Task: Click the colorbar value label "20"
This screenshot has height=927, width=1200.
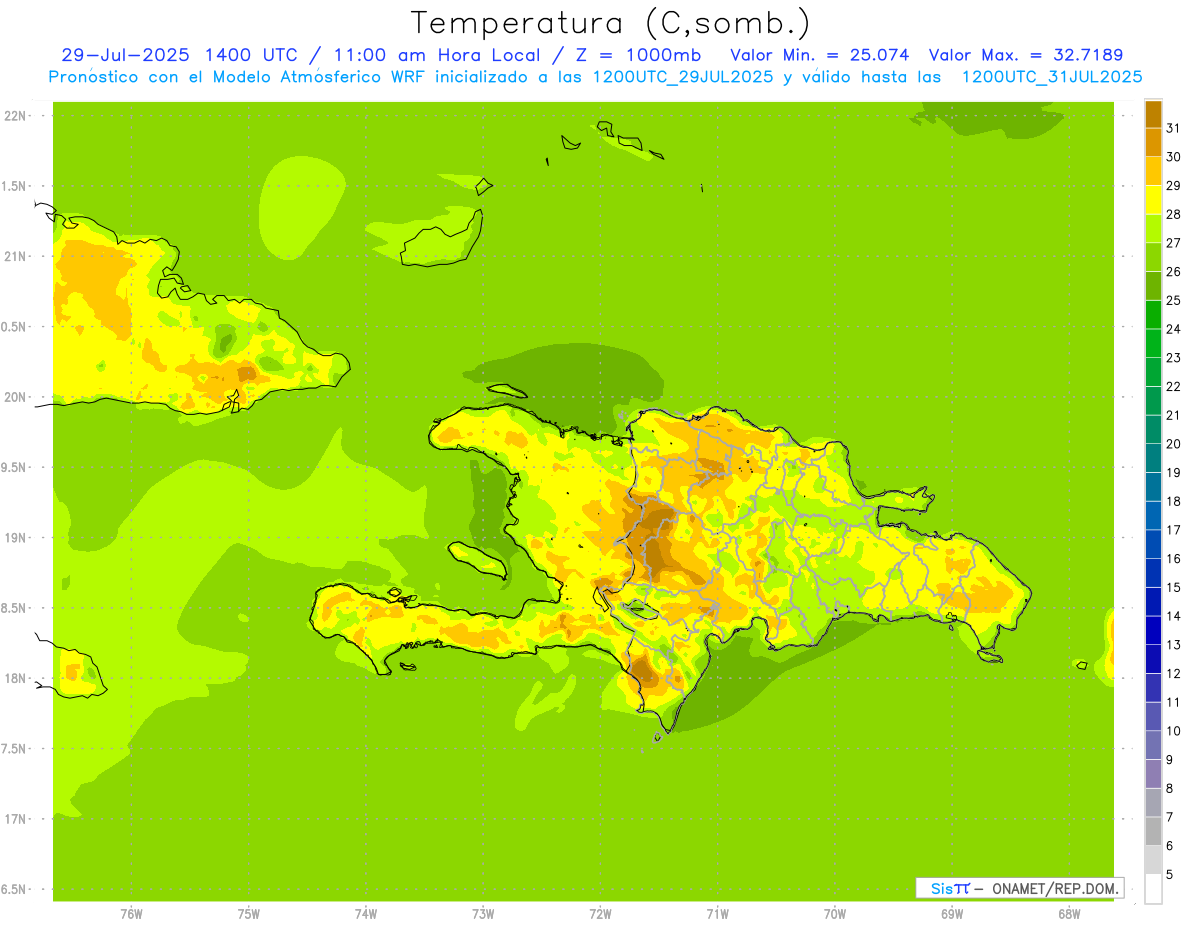Action: (1173, 444)
